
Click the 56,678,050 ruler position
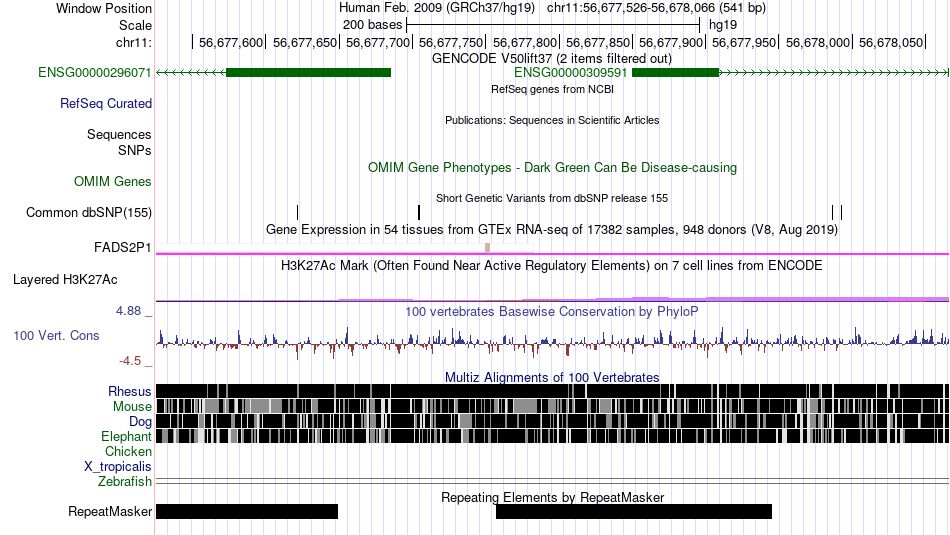[891, 42]
